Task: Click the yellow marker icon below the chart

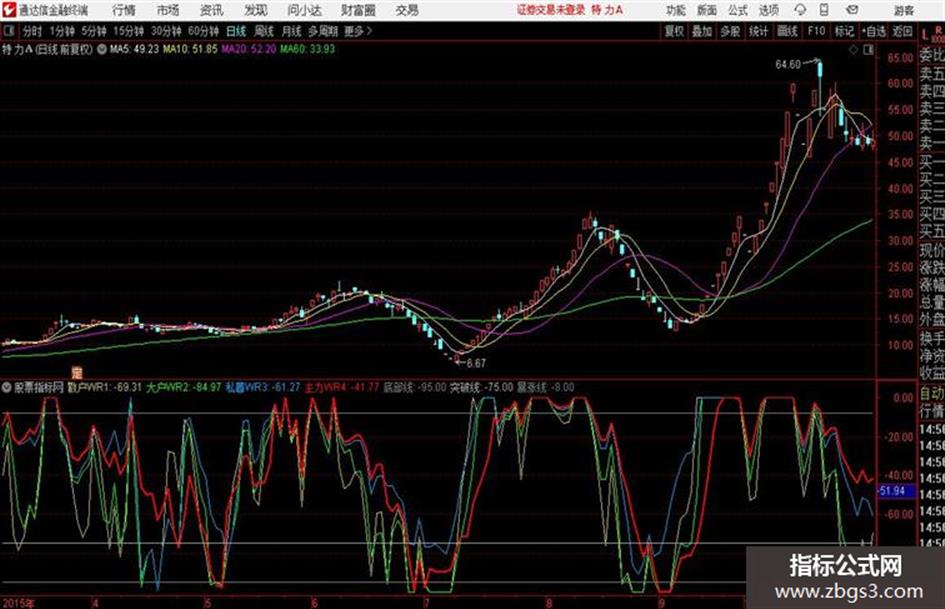Action: click(x=77, y=371)
